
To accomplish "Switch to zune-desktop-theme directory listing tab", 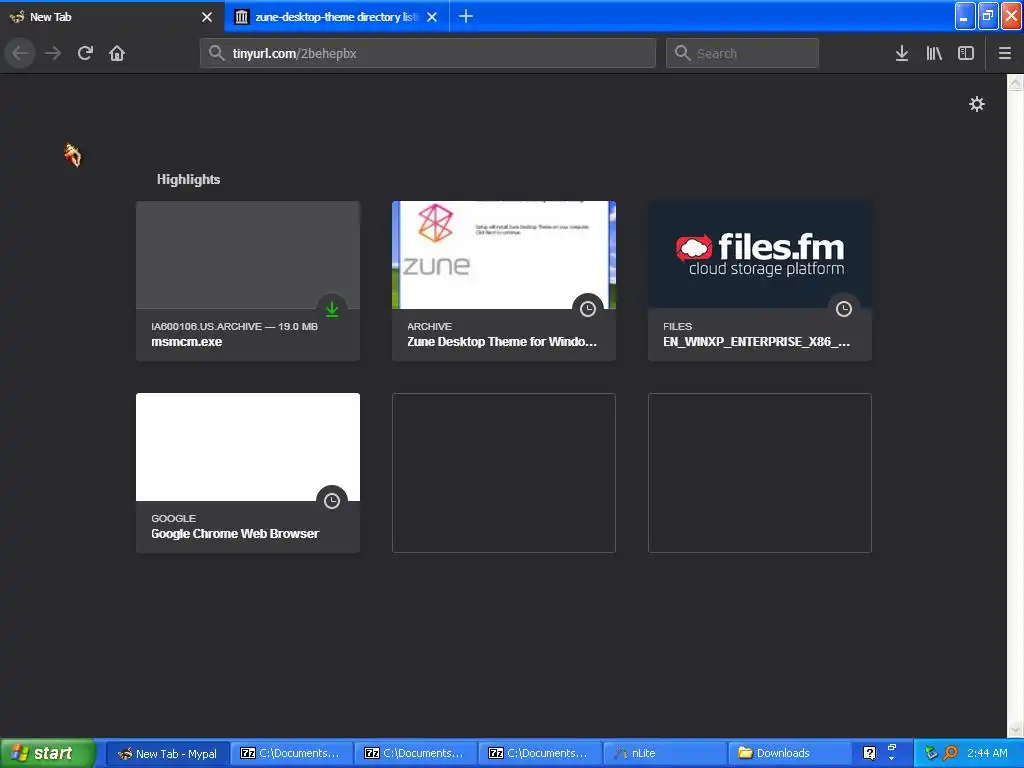I will [x=336, y=16].
